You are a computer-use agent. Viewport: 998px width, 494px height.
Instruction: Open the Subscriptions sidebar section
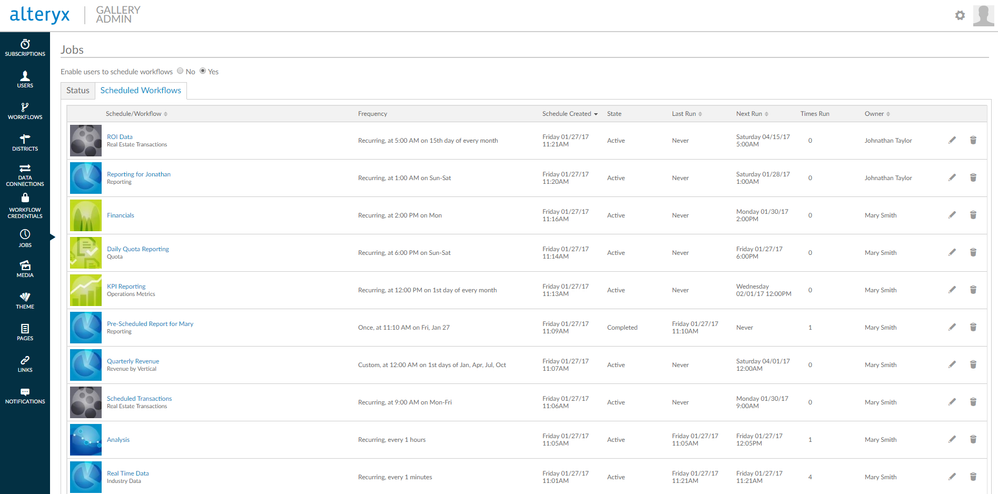click(25, 48)
